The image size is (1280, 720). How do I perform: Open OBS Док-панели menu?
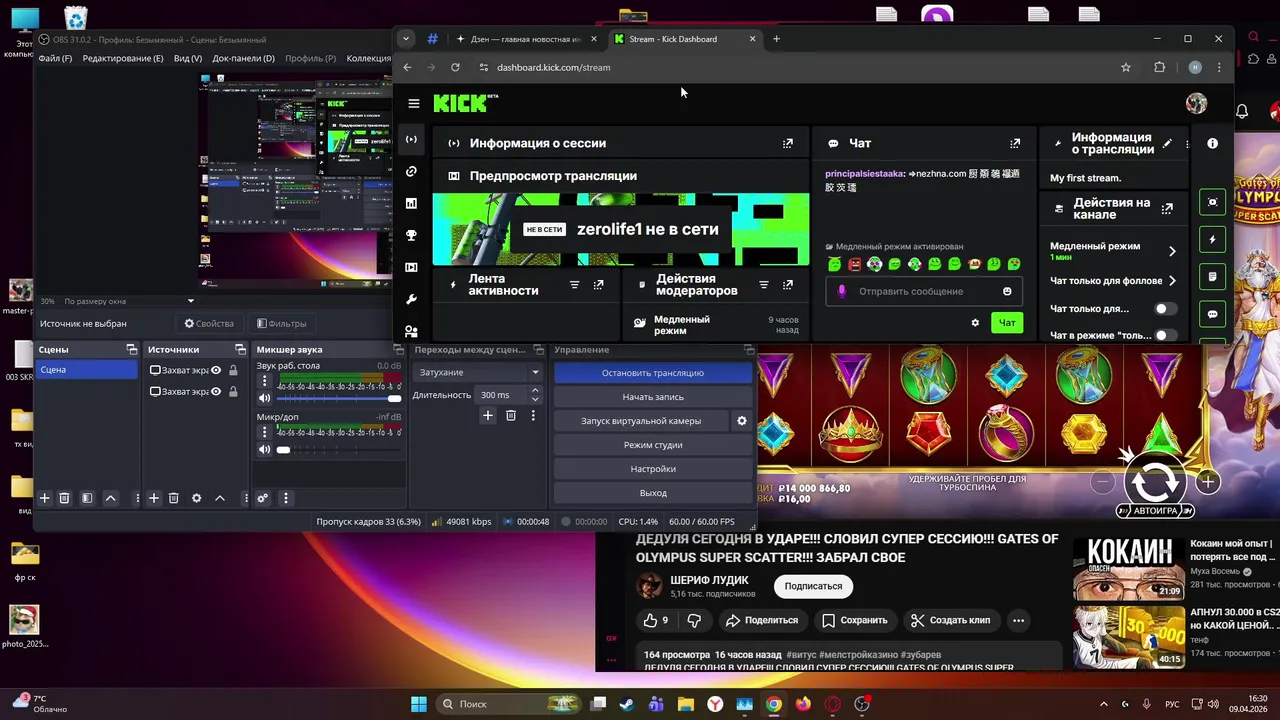243,58
